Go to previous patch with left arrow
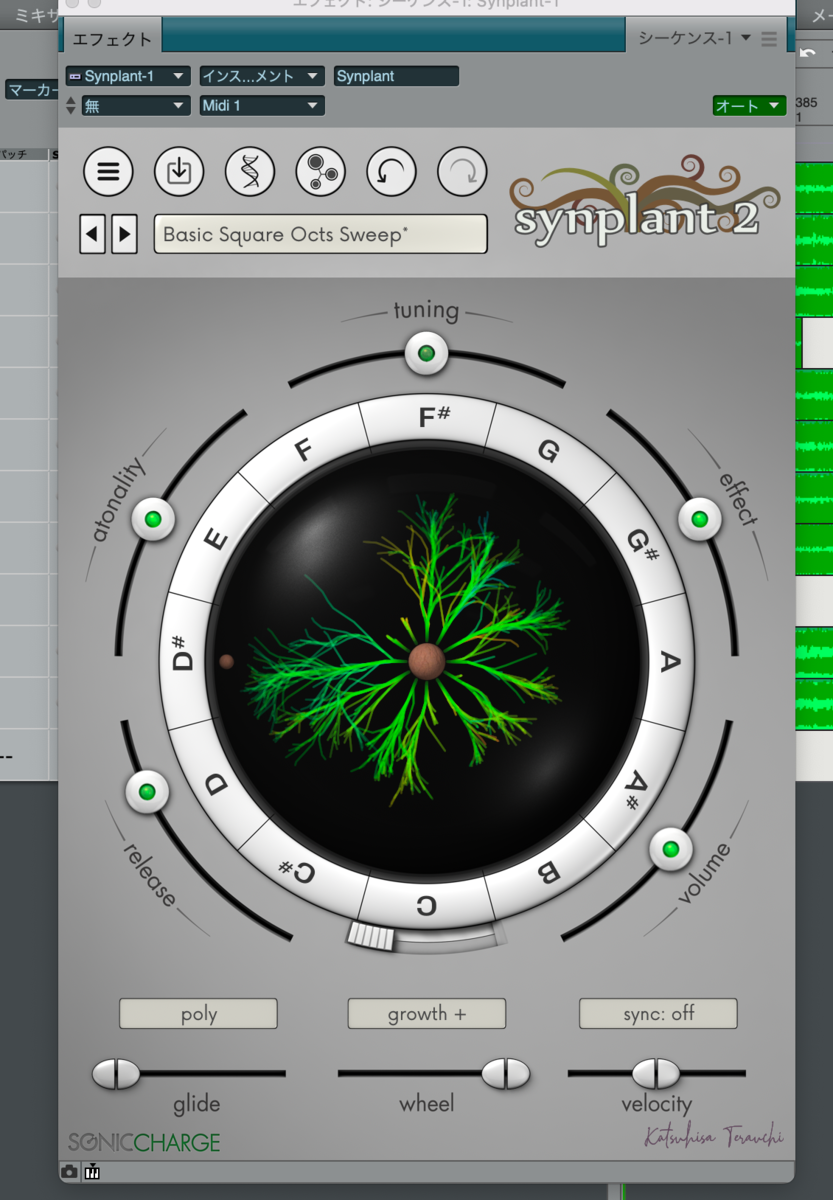This screenshot has width=833, height=1200. (x=93, y=235)
